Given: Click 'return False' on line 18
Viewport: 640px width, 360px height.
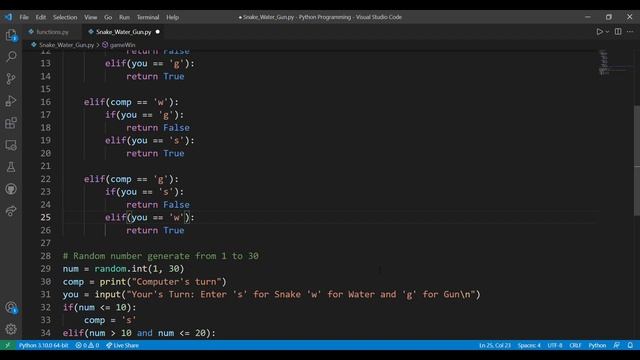Looking at the screenshot, I should point(158,128).
